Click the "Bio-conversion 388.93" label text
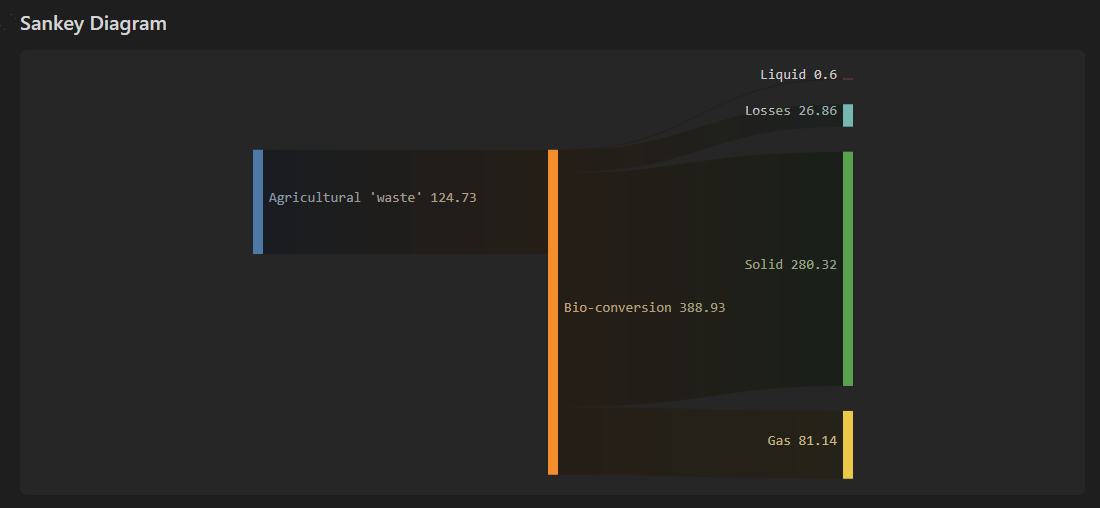This screenshot has width=1100, height=508. pyautogui.click(x=644, y=308)
